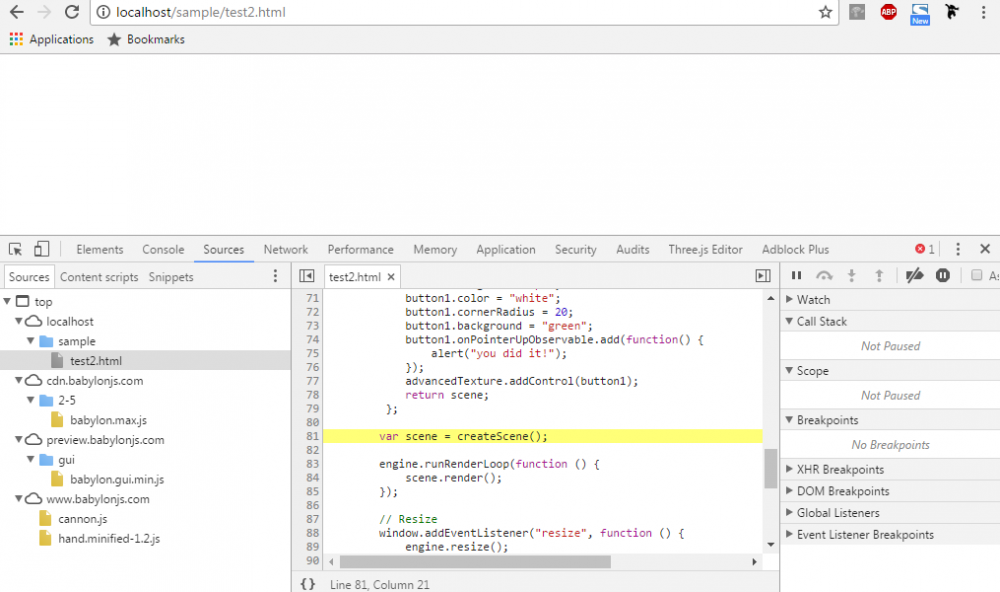The image size is (1000, 592).
Task: Click the step into function icon
Action: point(851,276)
